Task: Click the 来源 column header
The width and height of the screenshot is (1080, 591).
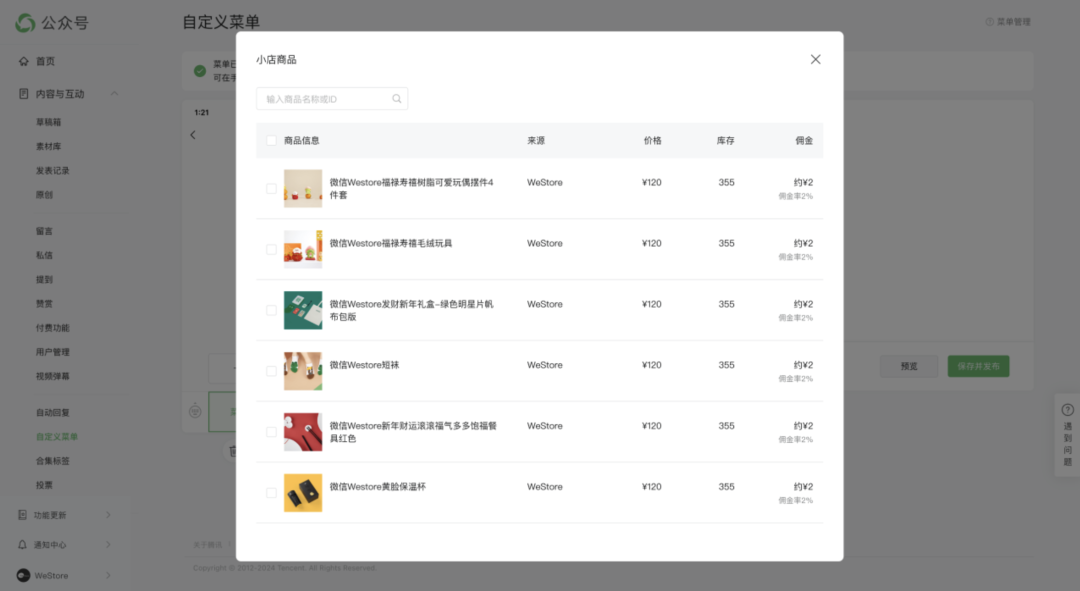Action: pos(536,141)
